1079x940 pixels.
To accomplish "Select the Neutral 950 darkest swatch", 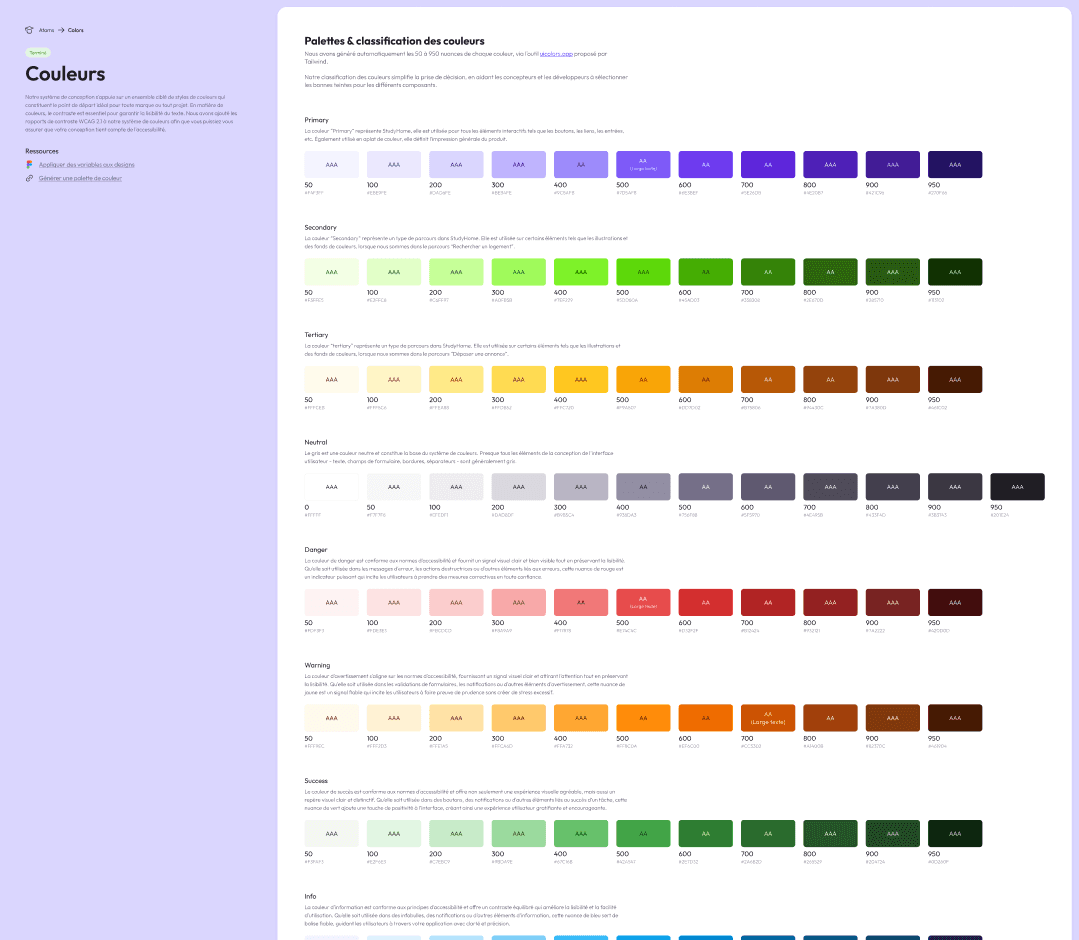I will pos(1017,485).
